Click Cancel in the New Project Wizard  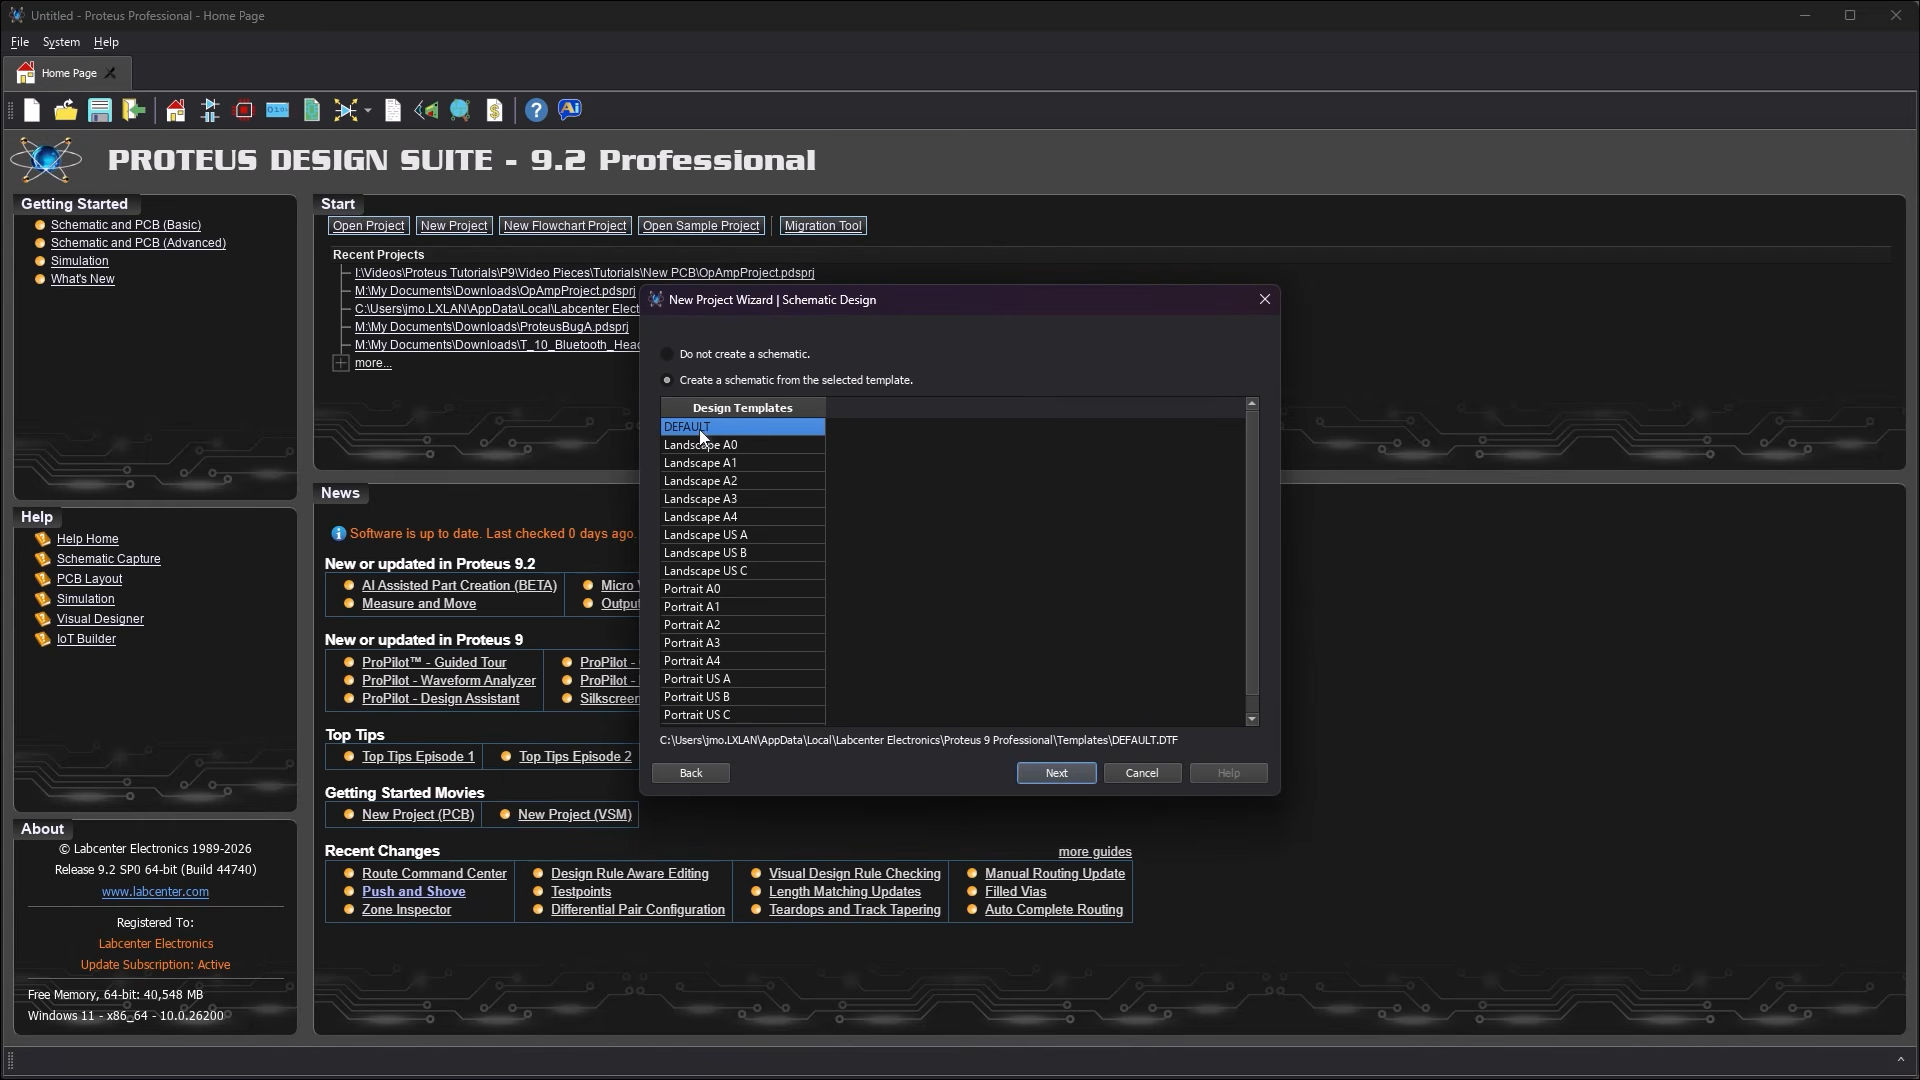(x=1142, y=773)
